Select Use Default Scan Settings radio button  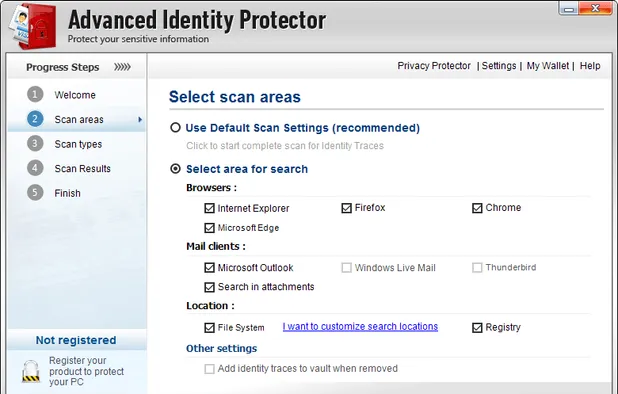tap(175, 128)
